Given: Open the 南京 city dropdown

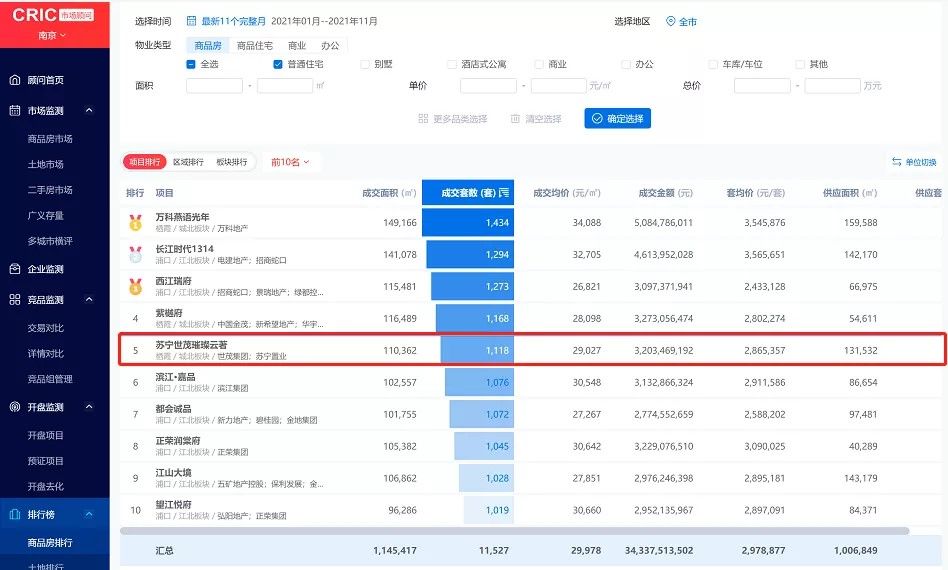Looking at the screenshot, I should tap(54, 35).
